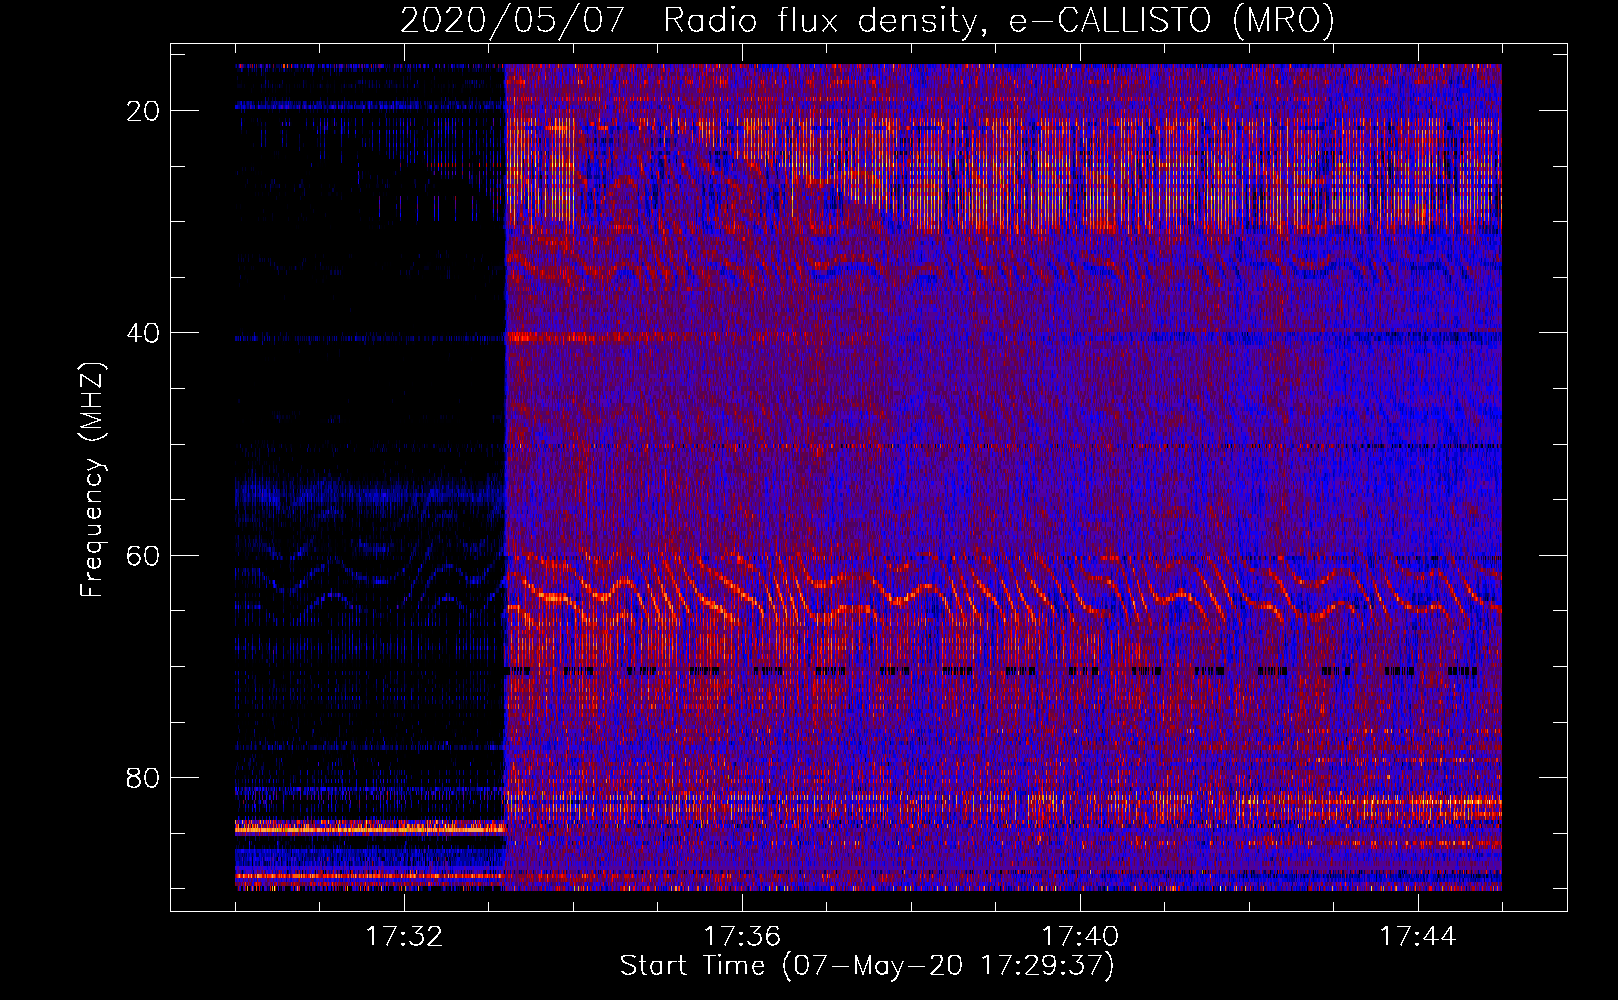Click the 17:44 time tick label

coord(1418,937)
